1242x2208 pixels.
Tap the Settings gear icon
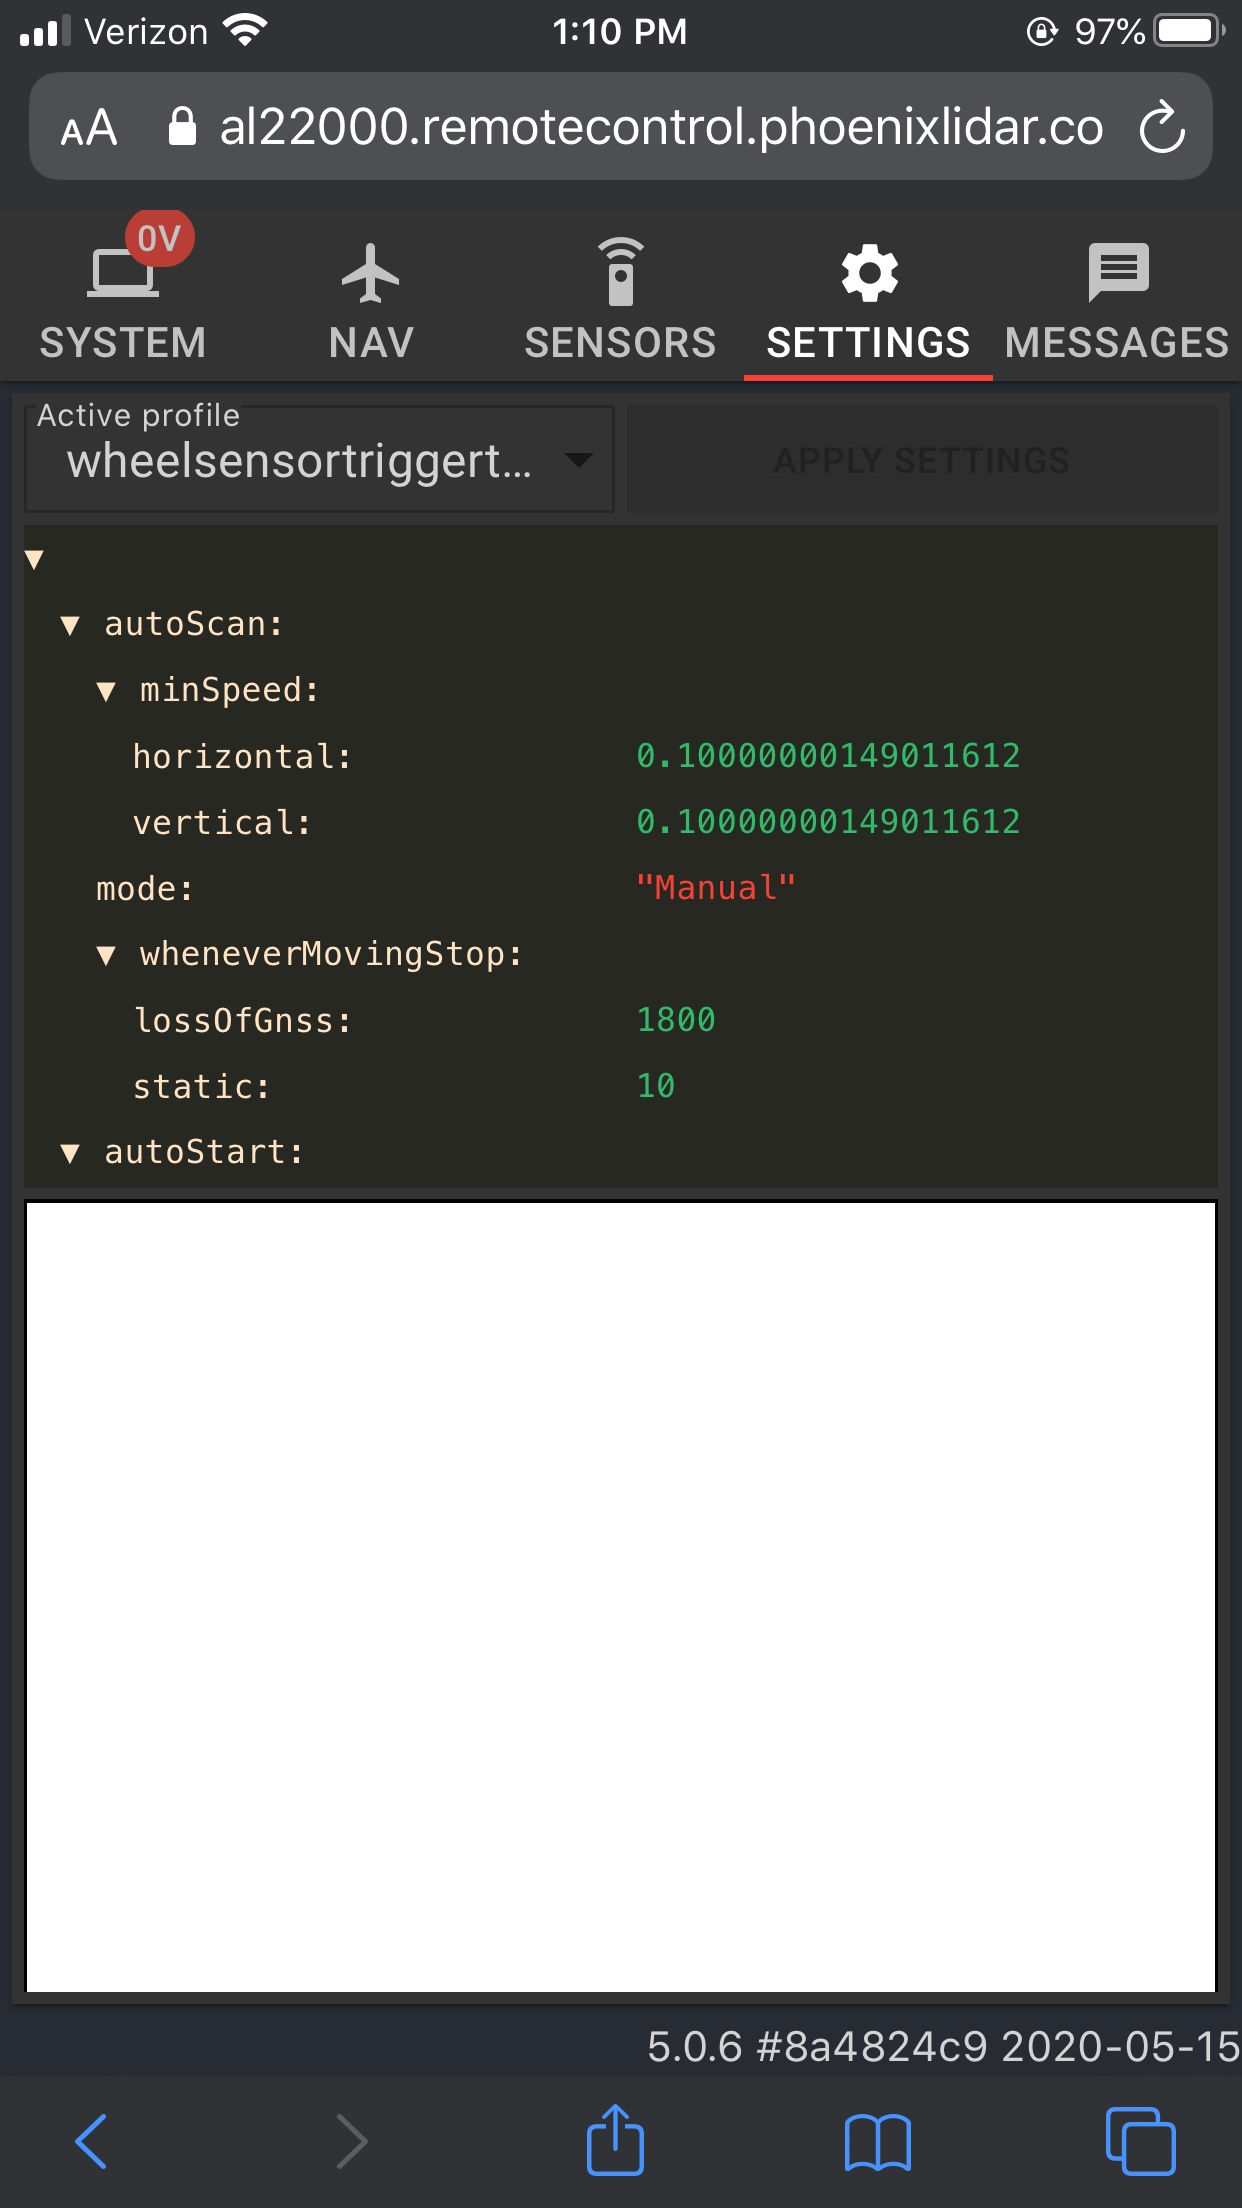[x=868, y=273]
